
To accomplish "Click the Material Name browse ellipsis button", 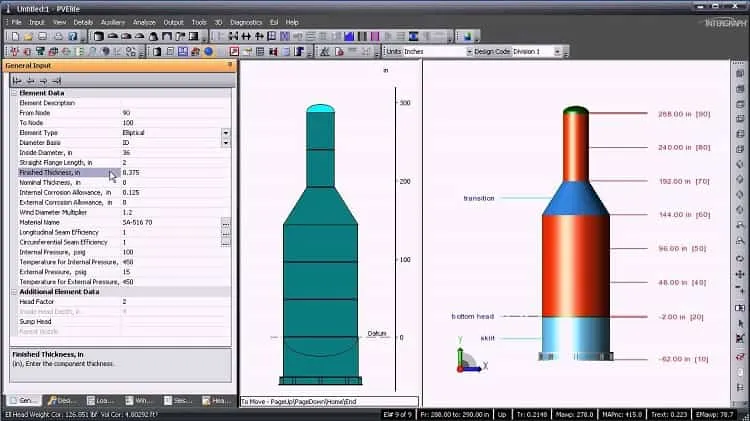I will pos(225,222).
